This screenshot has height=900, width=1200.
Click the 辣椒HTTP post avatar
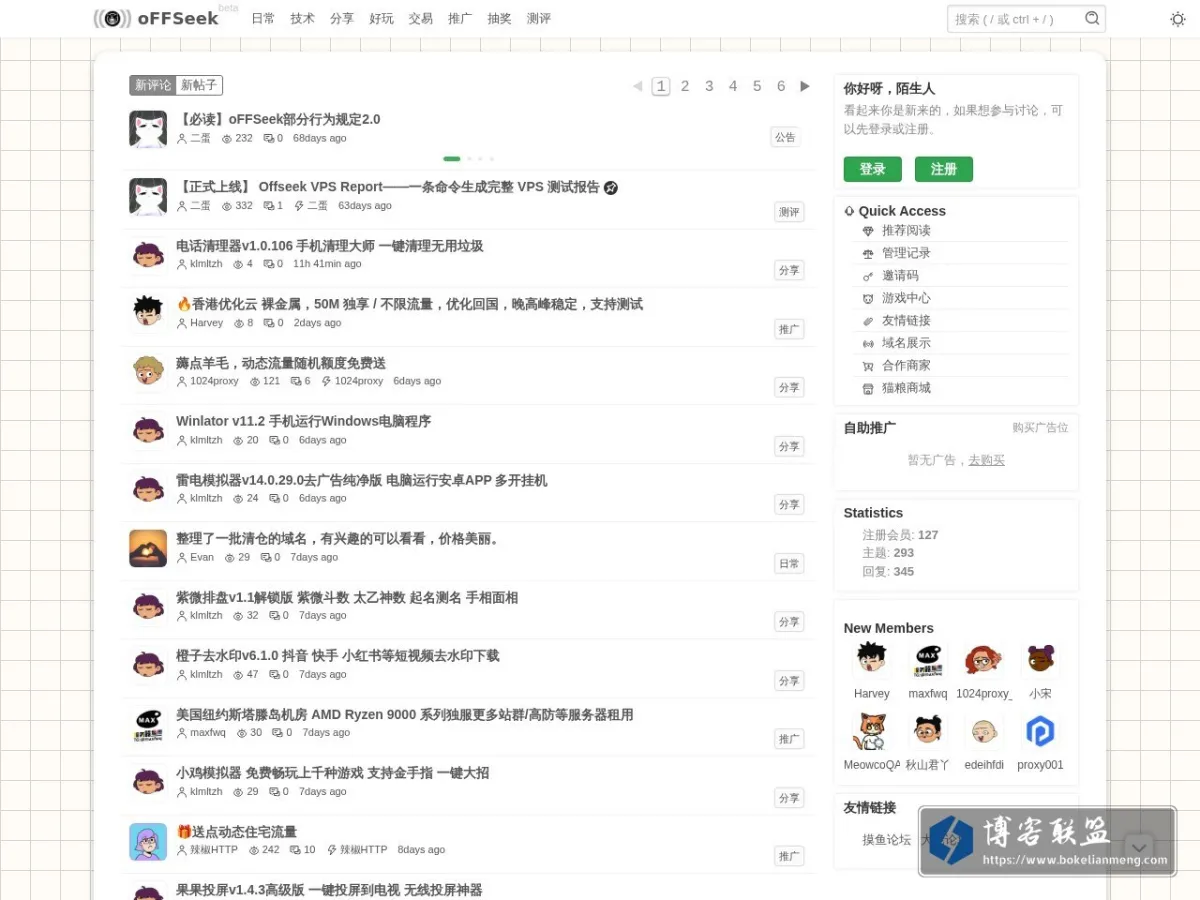pyautogui.click(x=148, y=841)
